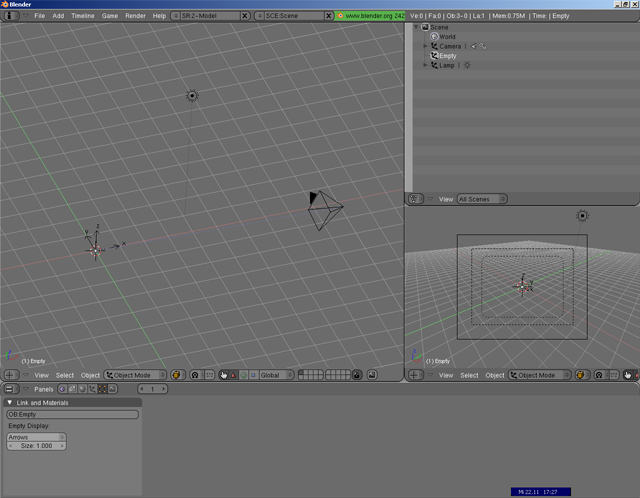640x498 pixels.
Task: Toggle the translate manipulator triangle button
Action: click(x=234, y=375)
